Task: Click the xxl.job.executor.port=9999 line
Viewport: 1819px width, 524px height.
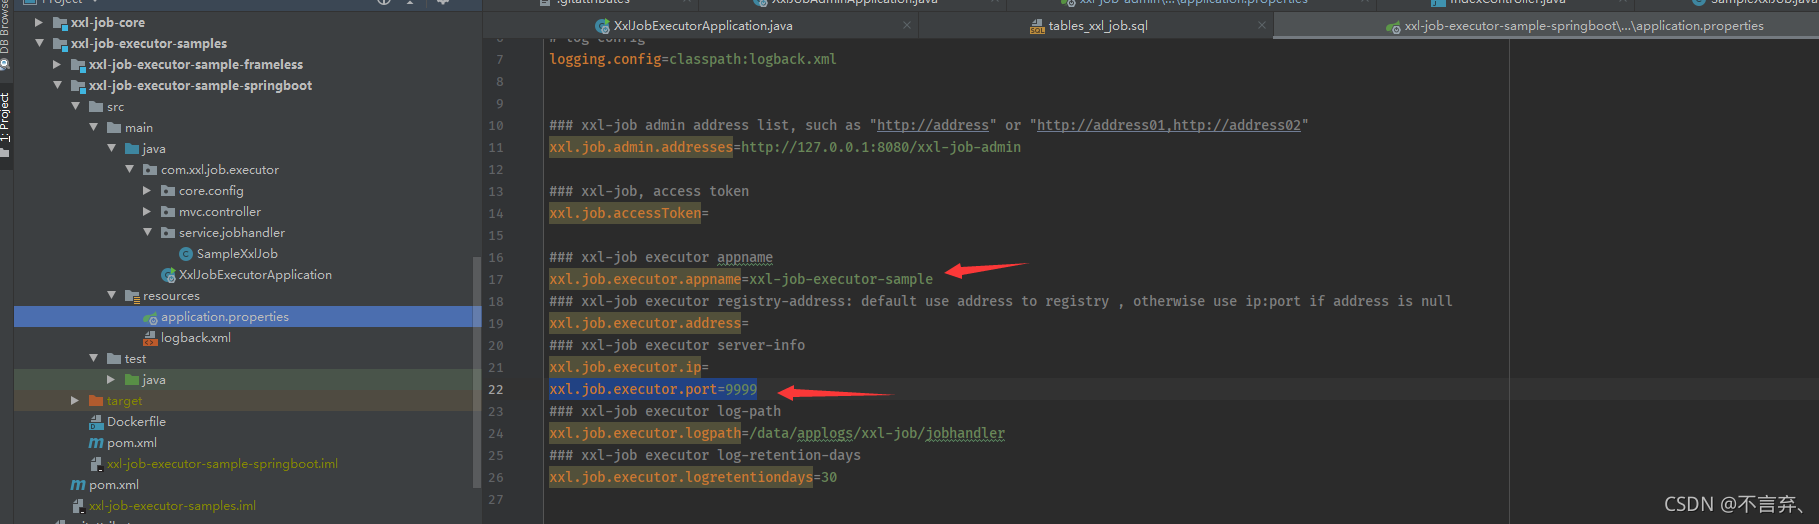Action: pyautogui.click(x=653, y=389)
